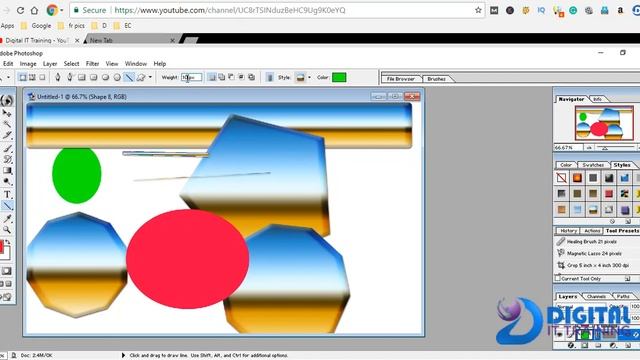The height and width of the screenshot is (360, 640).
Task: Open the View menu
Action: pyautogui.click(x=111, y=64)
